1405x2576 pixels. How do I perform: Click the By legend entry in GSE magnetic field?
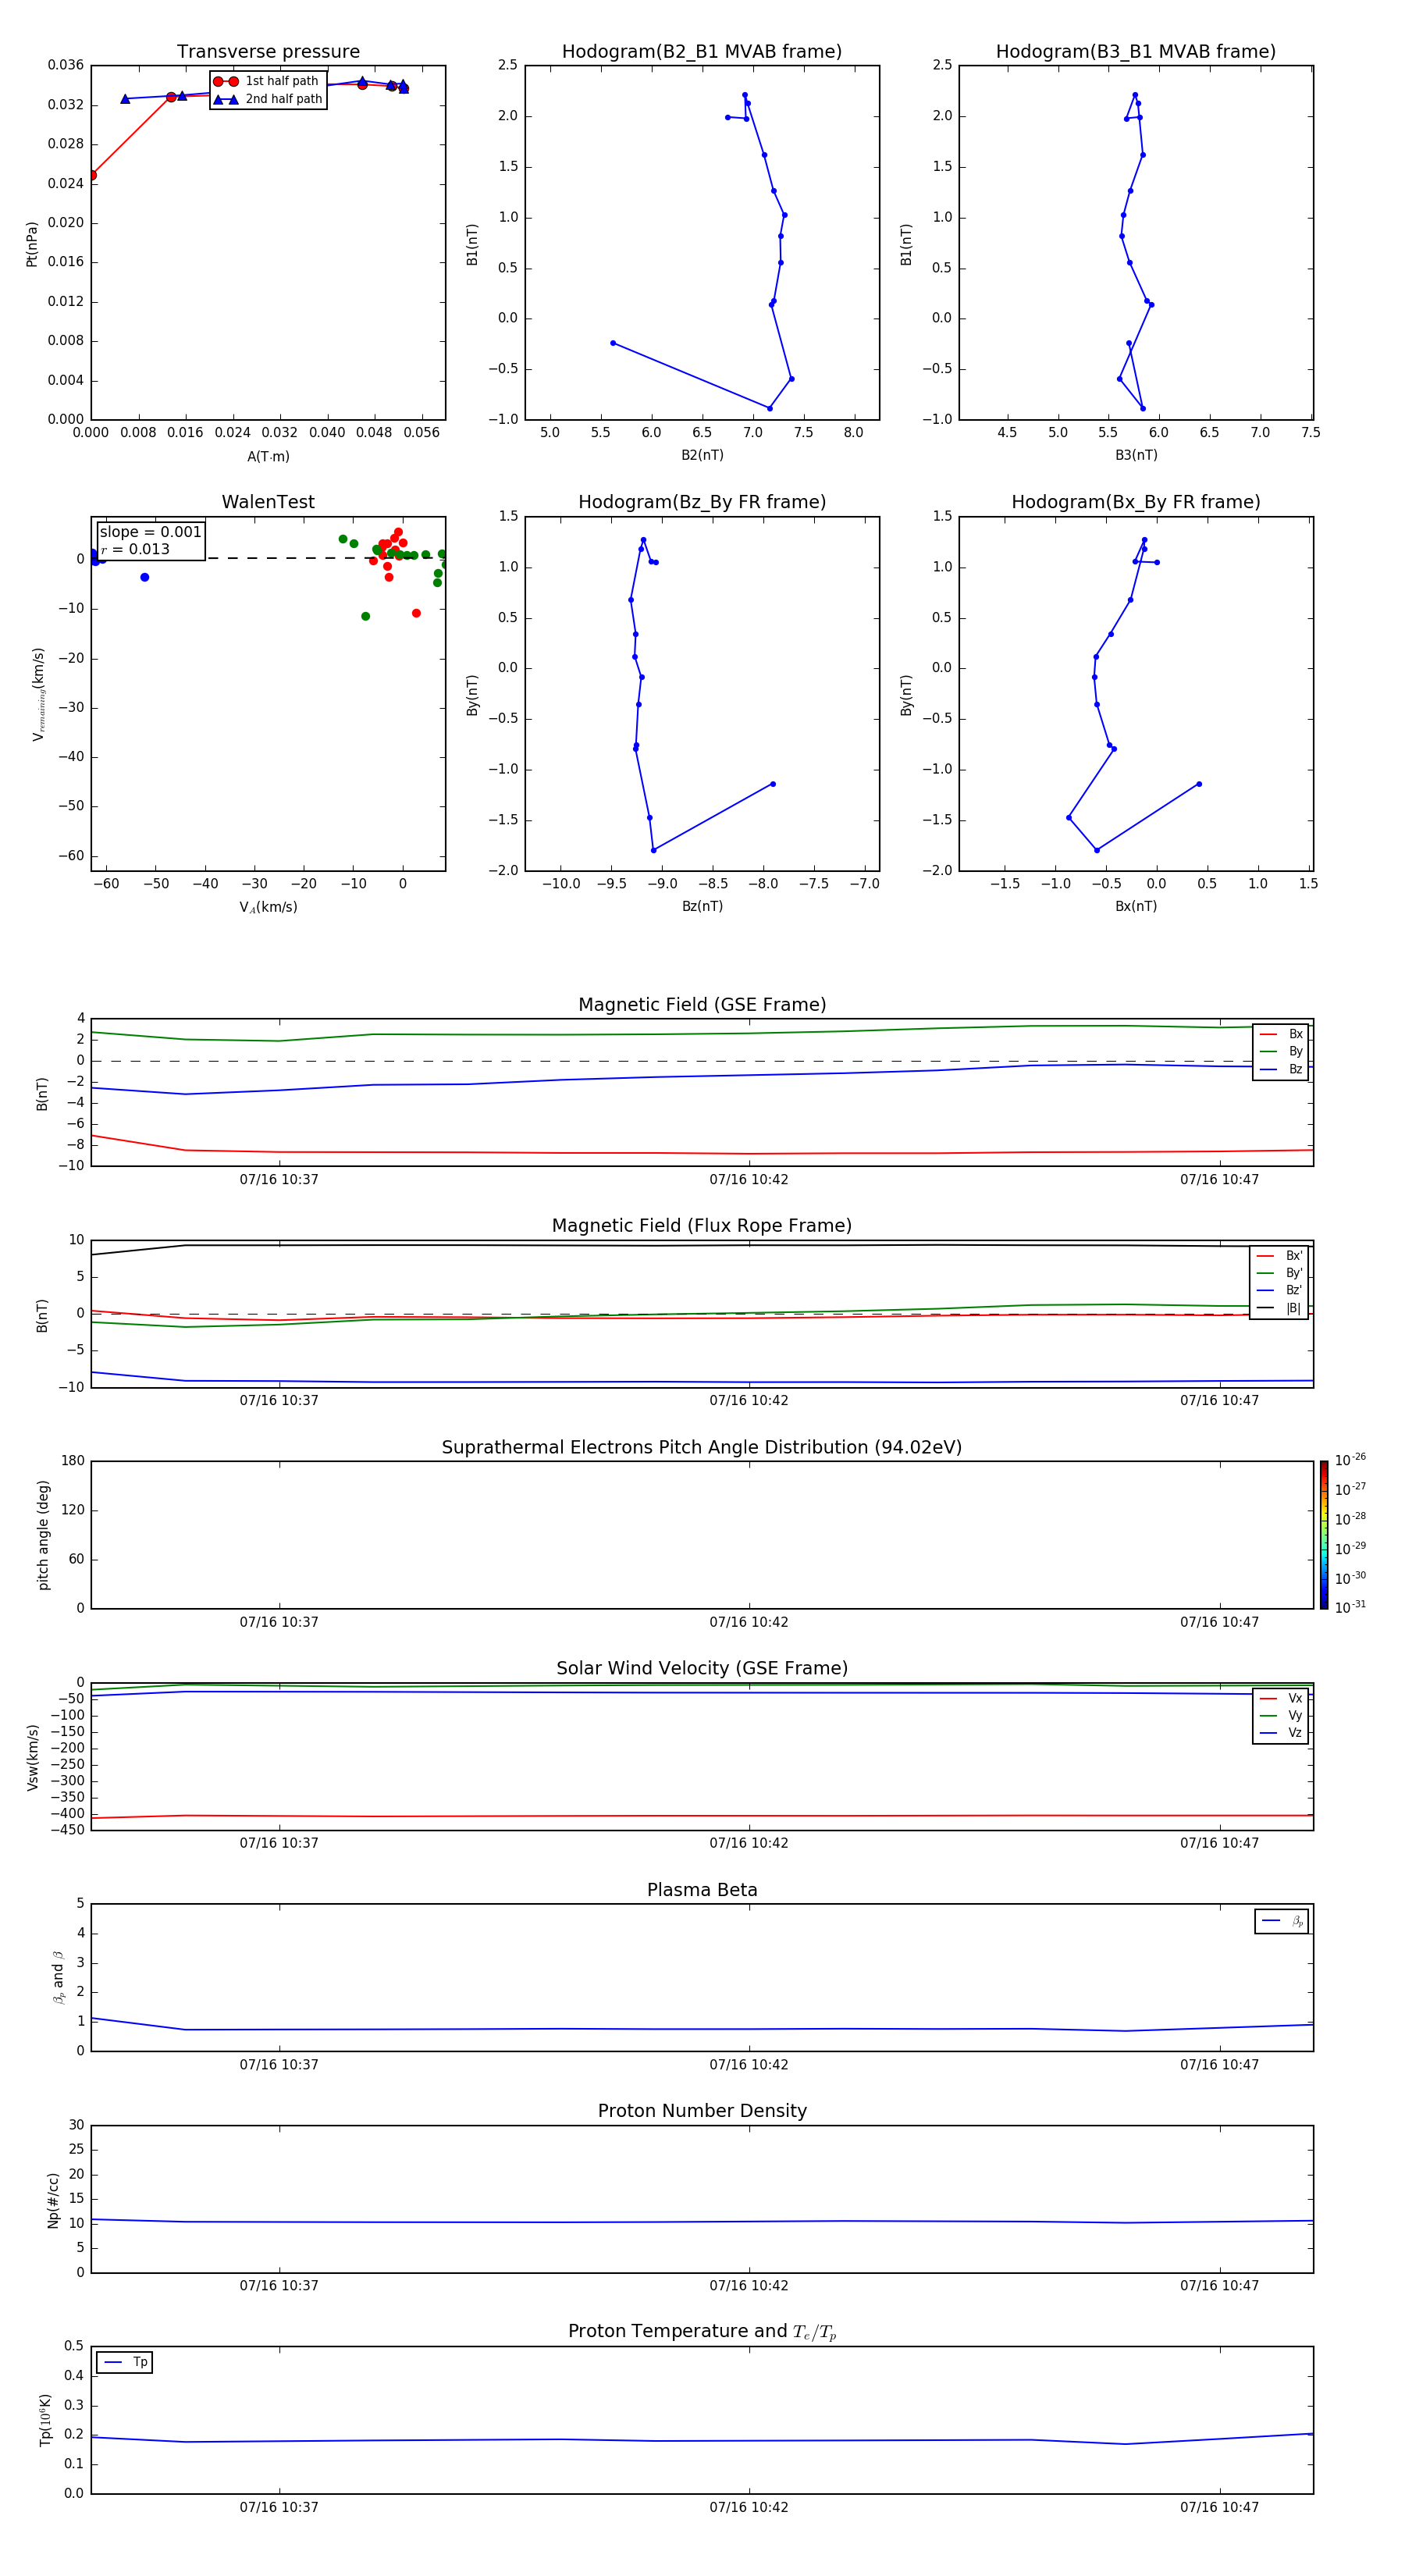[1281, 1051]
